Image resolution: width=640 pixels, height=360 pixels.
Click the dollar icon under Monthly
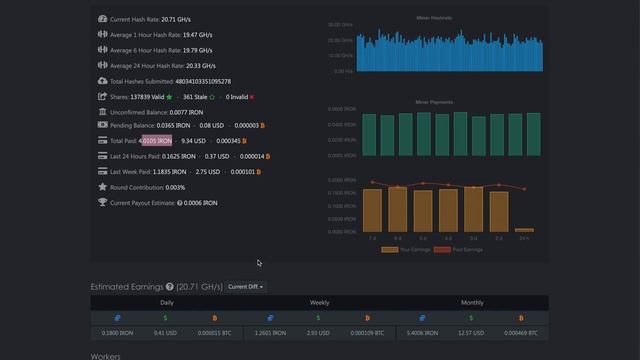[x=471, y=318]
